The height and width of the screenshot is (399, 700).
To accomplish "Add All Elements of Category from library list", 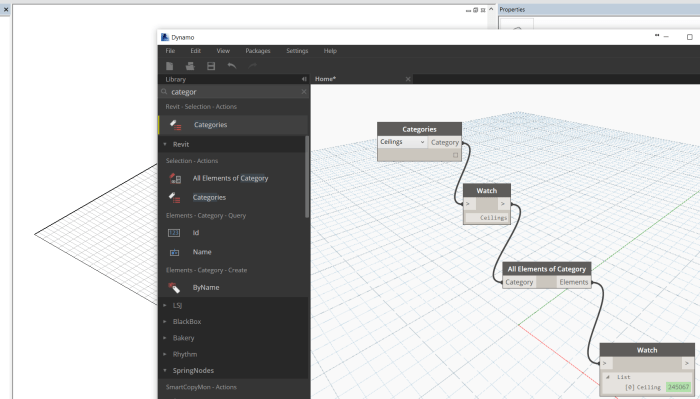I will tap(230, 178).
